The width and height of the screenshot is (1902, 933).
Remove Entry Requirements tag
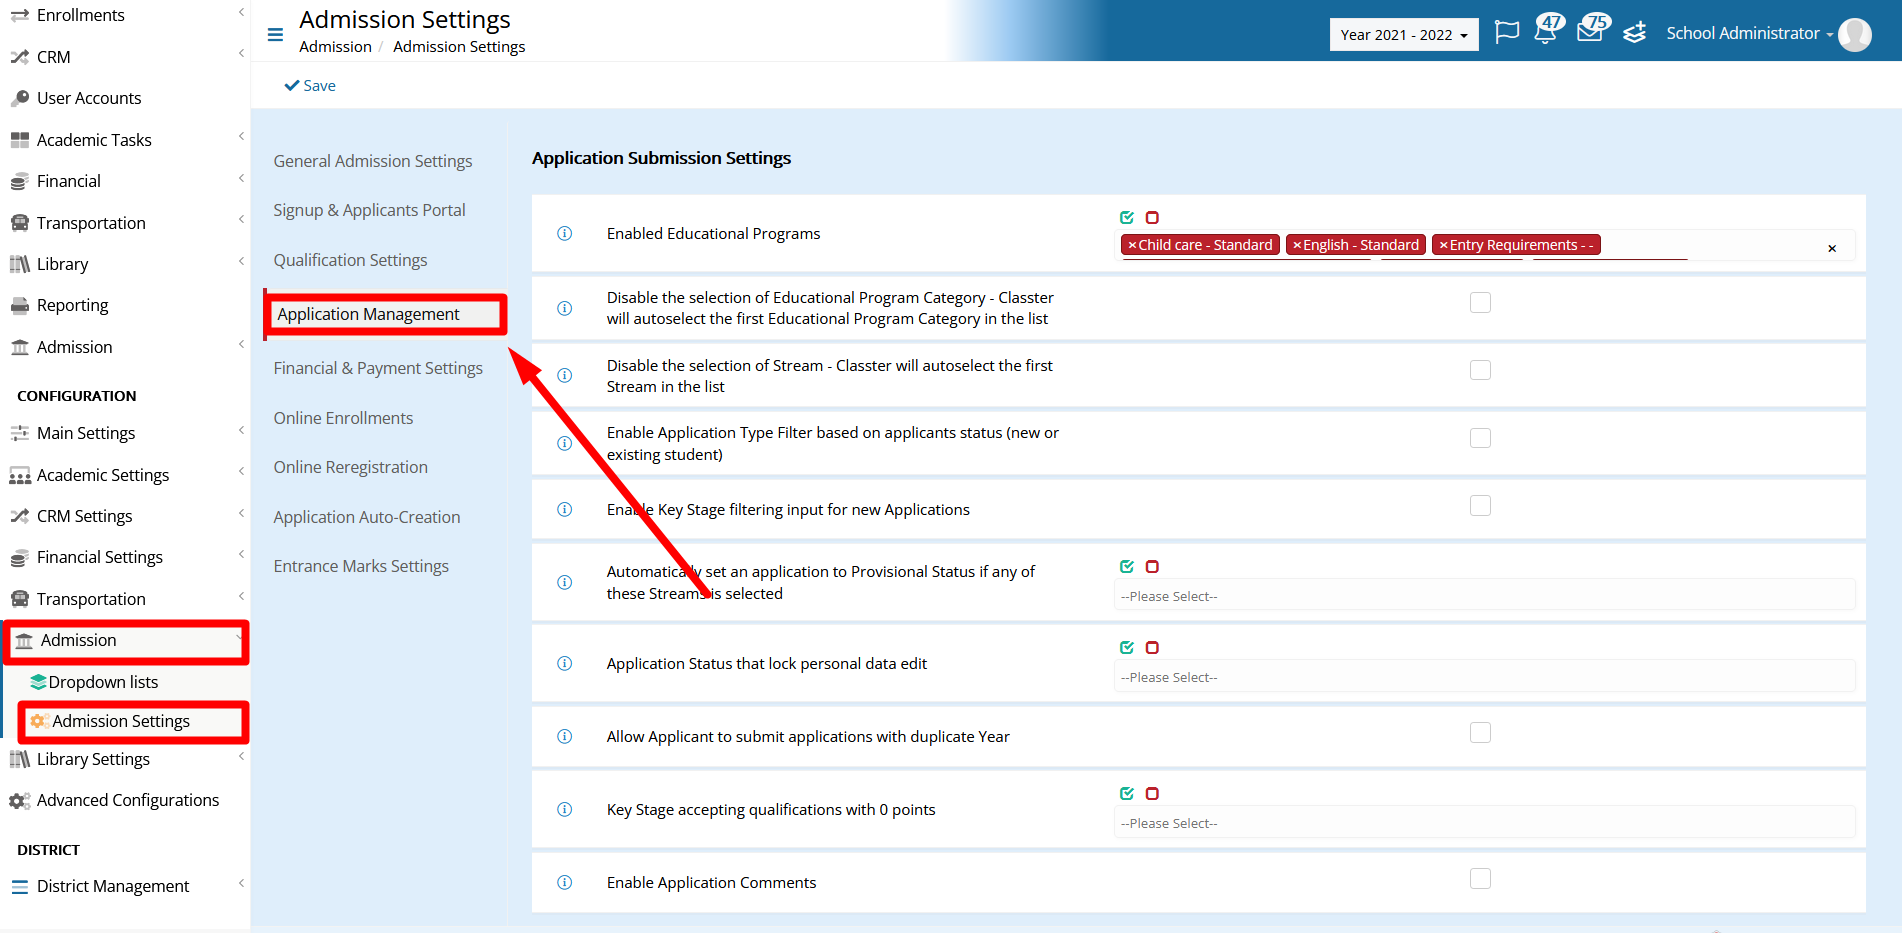pos(1444,245)
